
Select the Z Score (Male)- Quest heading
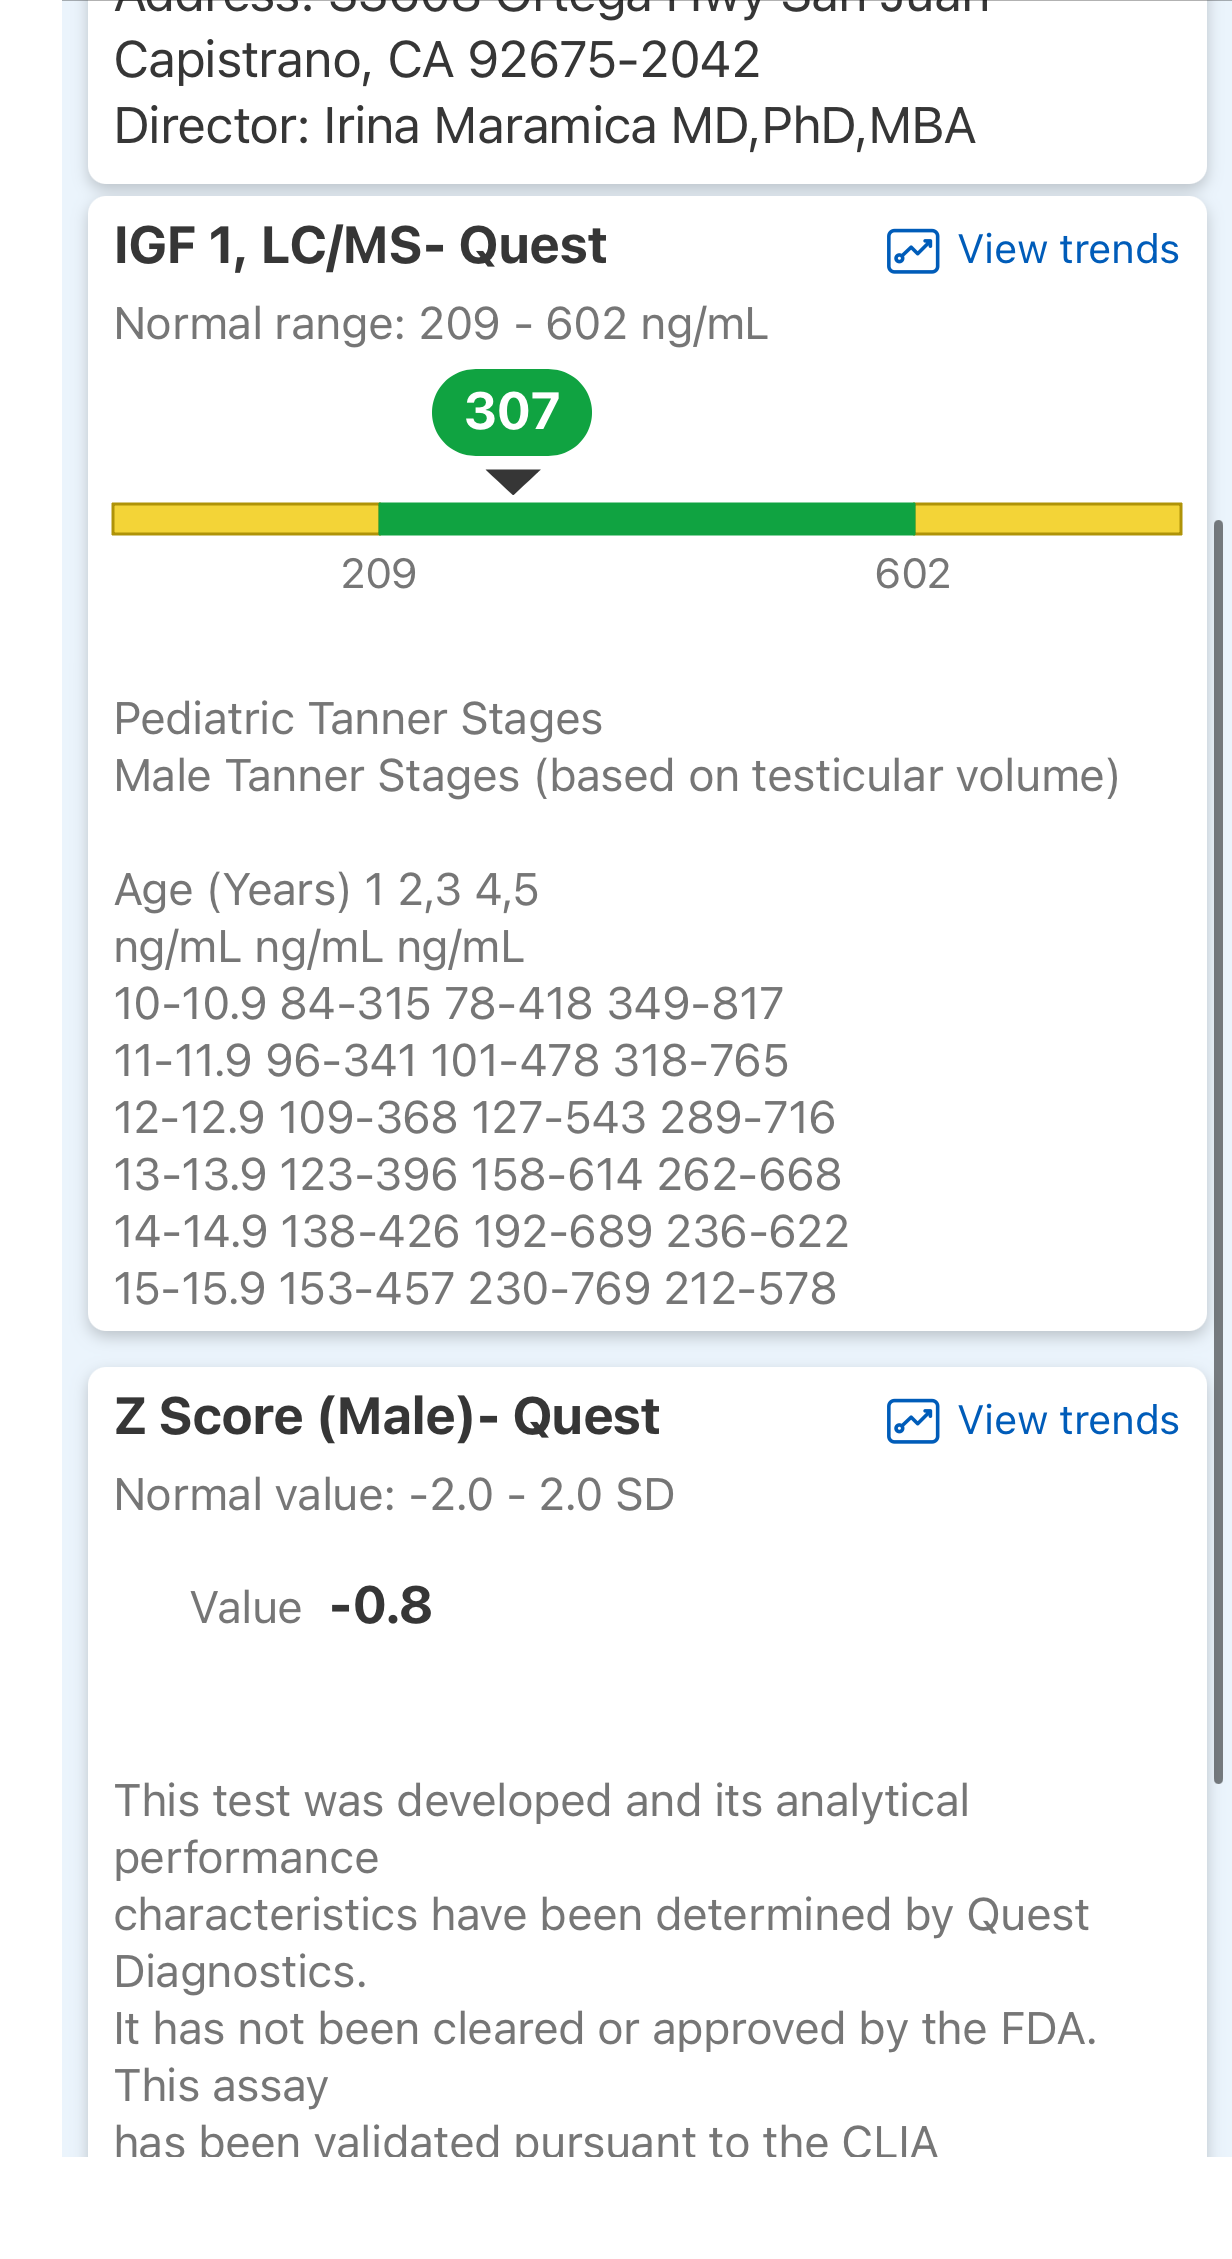click(x=387, y=1417)
